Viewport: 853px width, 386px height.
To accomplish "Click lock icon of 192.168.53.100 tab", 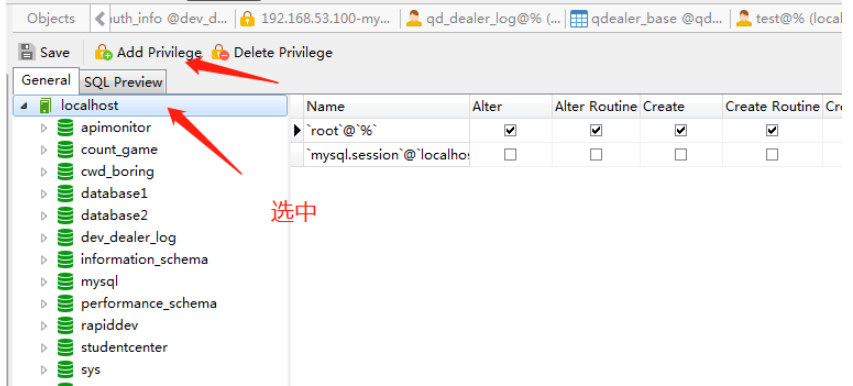I will 248,19.
